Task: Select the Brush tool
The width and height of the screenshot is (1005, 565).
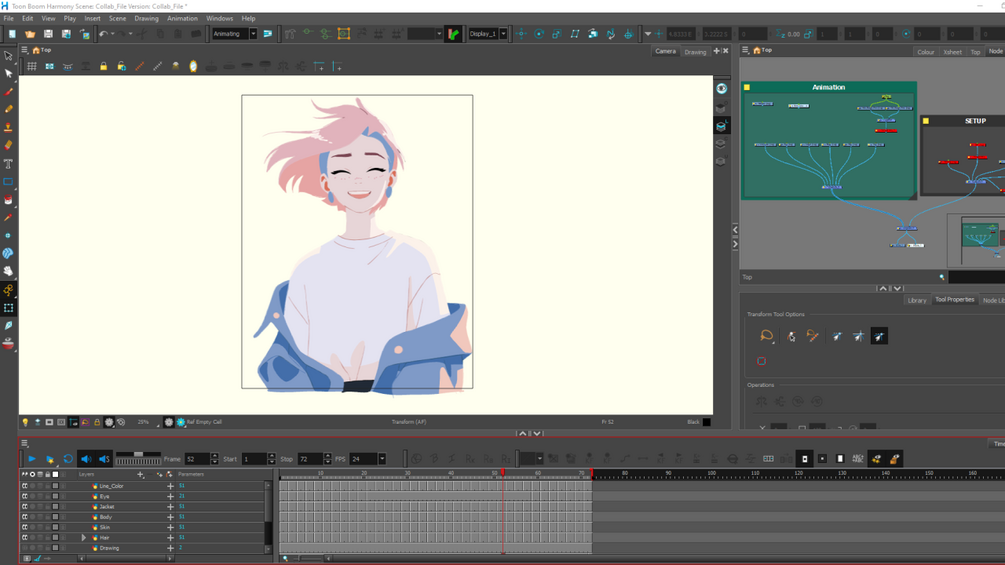Action: [x=8, y=92]
